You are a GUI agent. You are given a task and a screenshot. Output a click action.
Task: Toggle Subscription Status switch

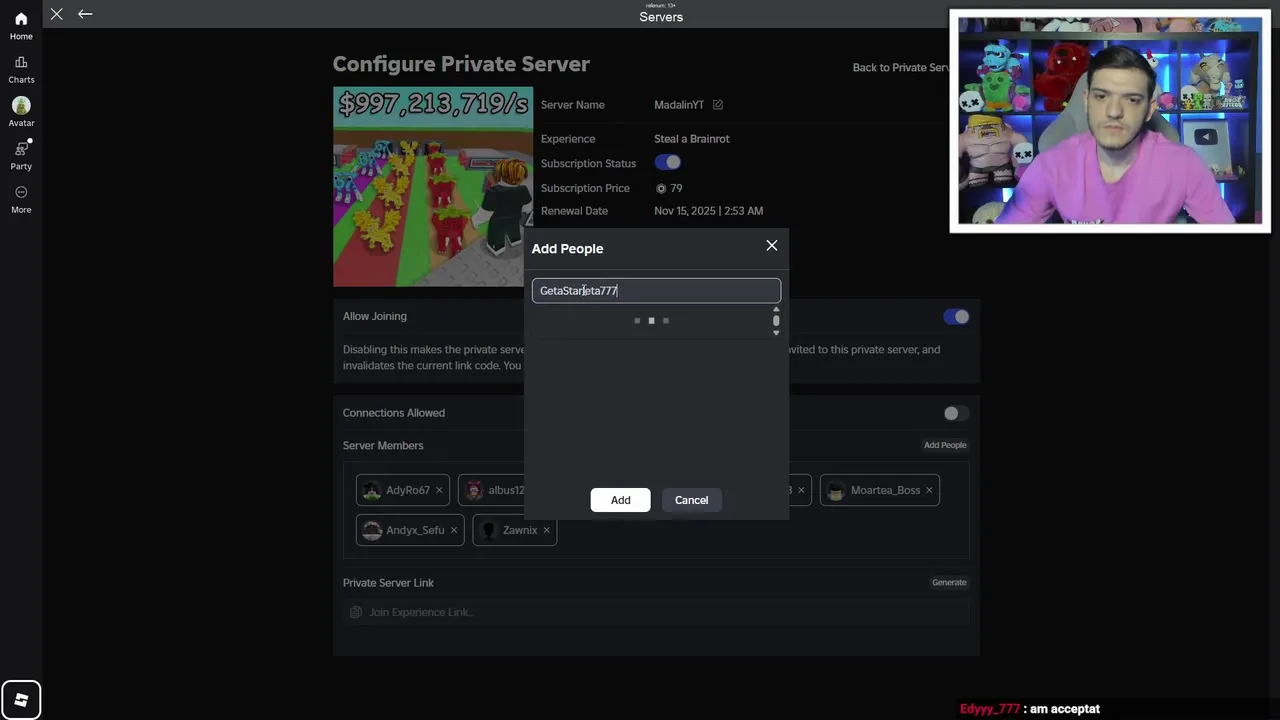(668, 163)
